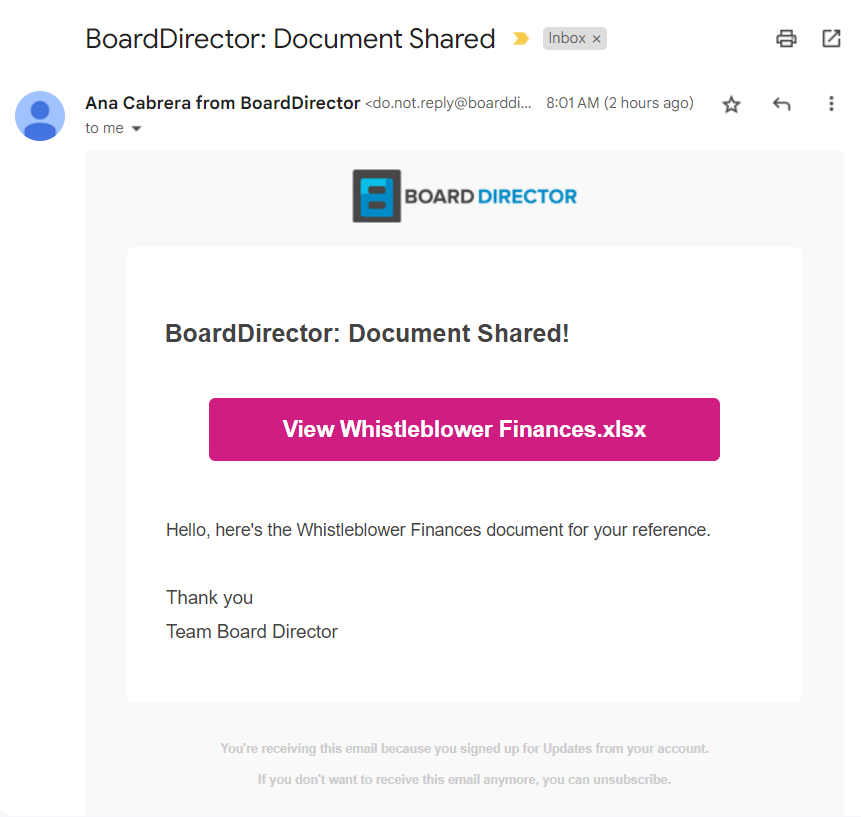The height and width of the screenshot is (817, 861).
Task: Remove the Inbox label with the x
Action: [596, 39]
